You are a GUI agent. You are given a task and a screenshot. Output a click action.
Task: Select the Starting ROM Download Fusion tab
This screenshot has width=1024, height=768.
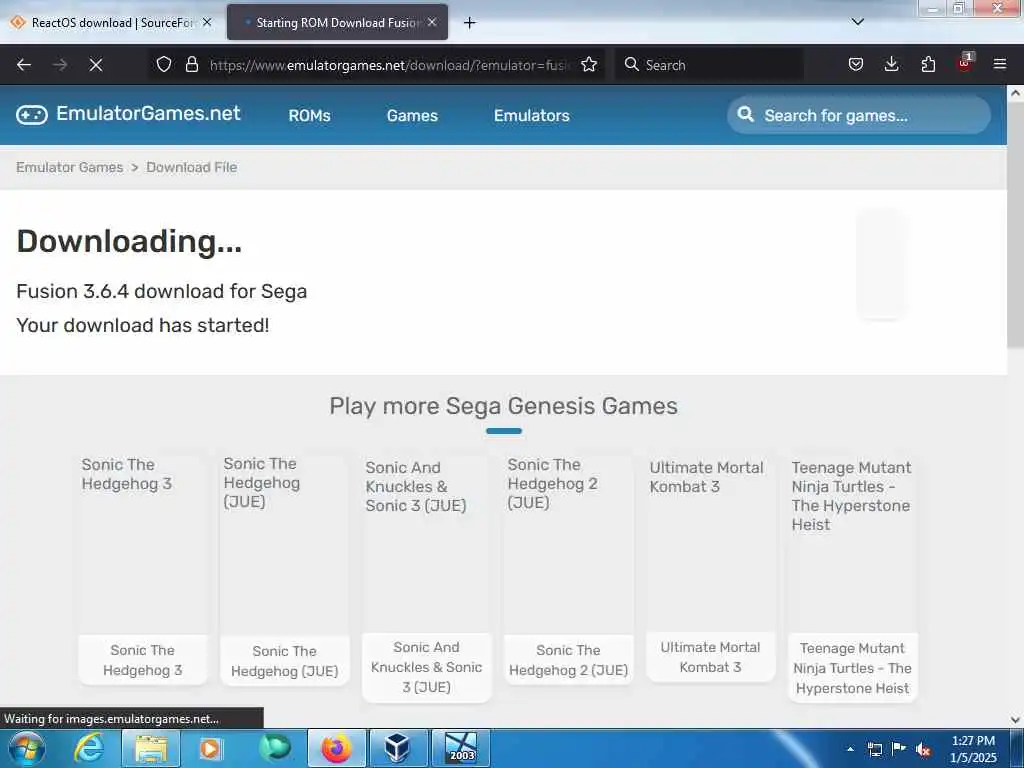[338, 22]
